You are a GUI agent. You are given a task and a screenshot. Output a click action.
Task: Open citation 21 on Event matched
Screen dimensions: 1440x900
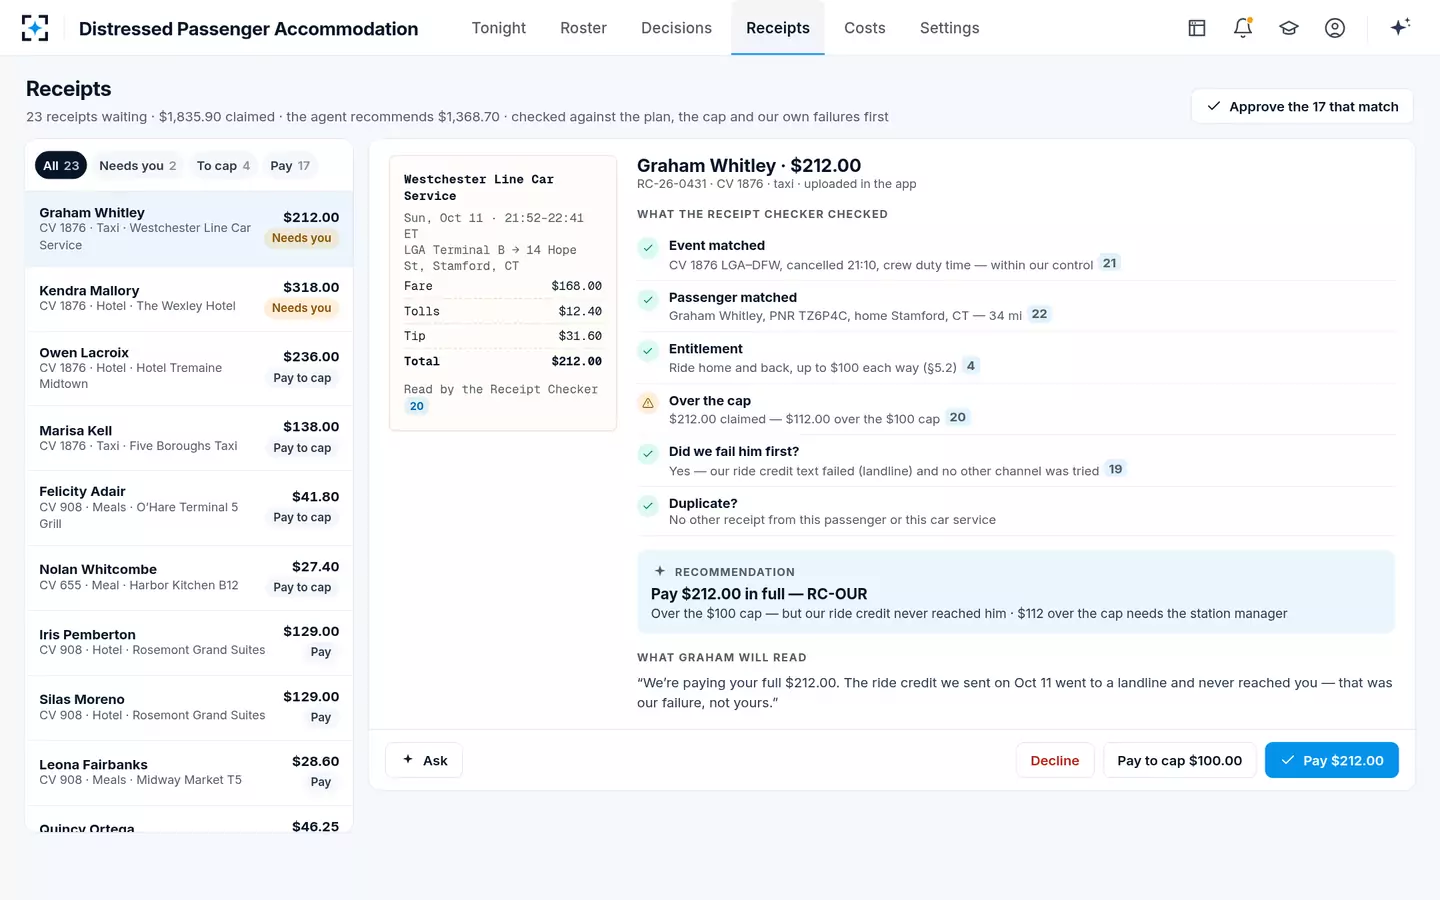(1109, 263)
